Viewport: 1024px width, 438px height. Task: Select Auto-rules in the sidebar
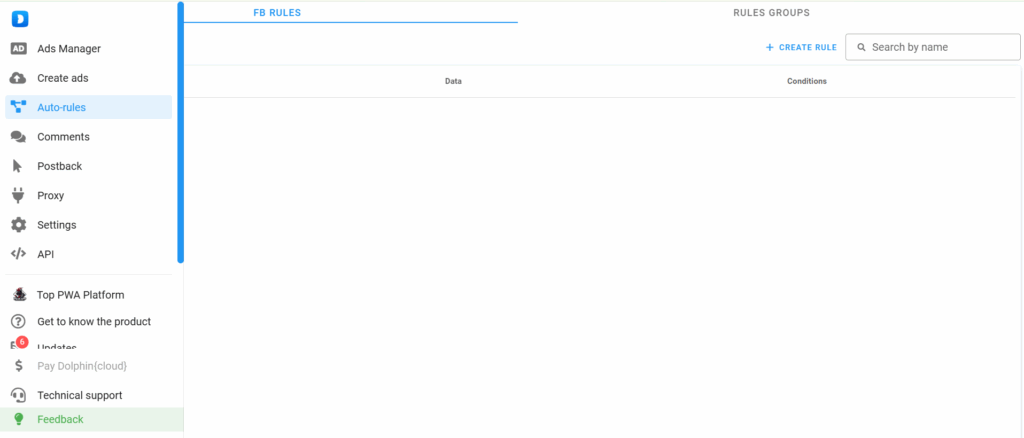pyautogui.click(x=89, y=107)
